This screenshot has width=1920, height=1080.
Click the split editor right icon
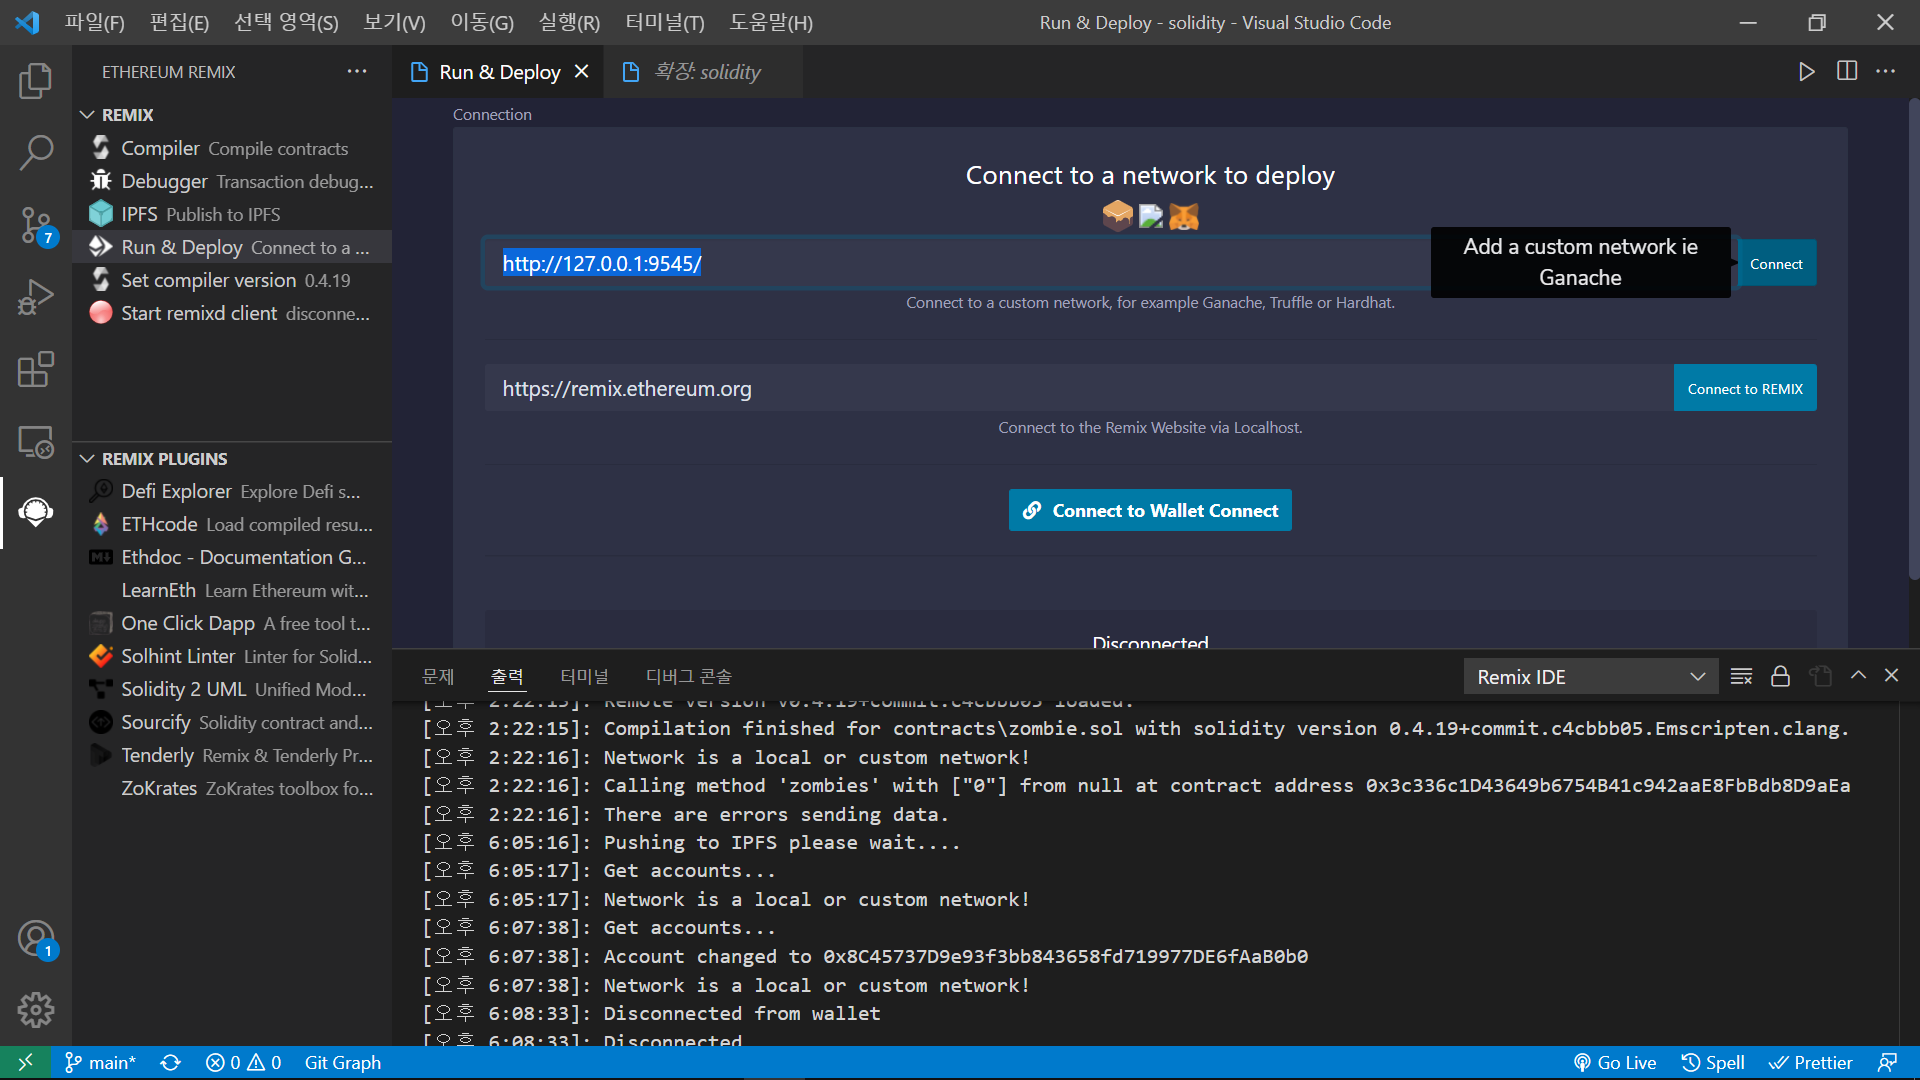(x=1846, y=71)
